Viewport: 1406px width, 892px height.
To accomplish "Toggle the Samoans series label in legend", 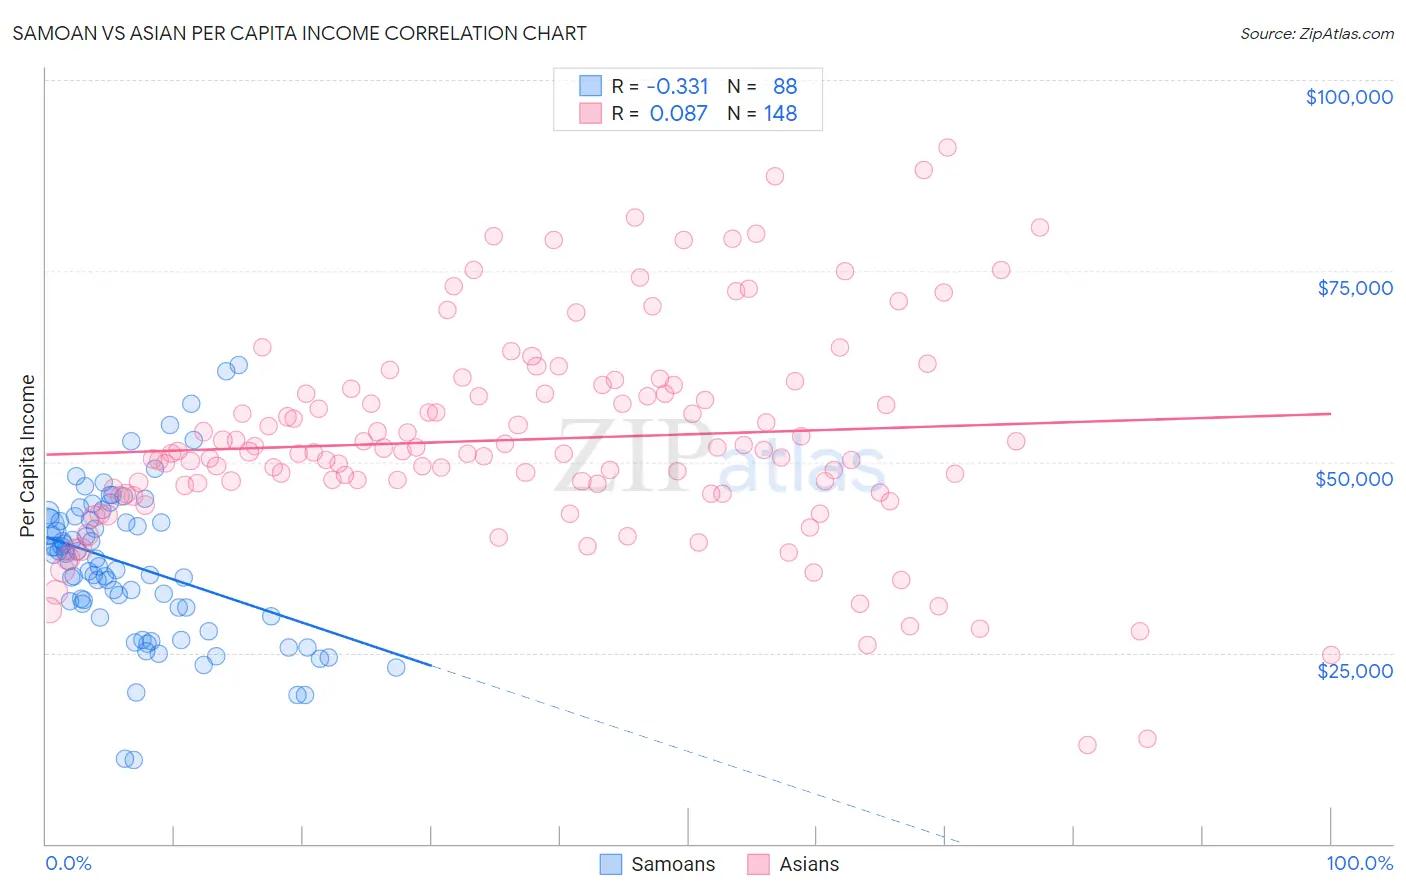I will tap(673, 864).
